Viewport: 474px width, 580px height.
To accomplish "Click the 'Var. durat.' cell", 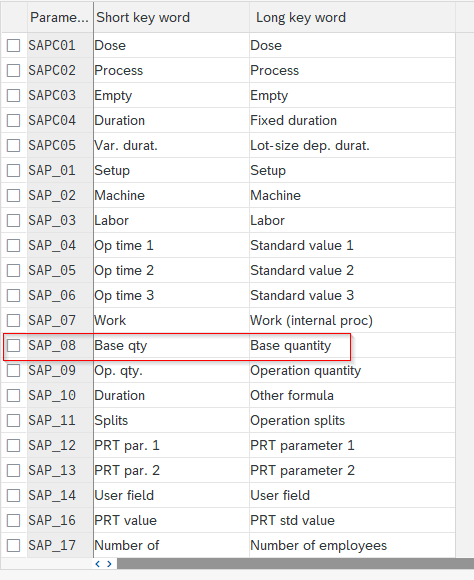I will (x=171, y=145).
